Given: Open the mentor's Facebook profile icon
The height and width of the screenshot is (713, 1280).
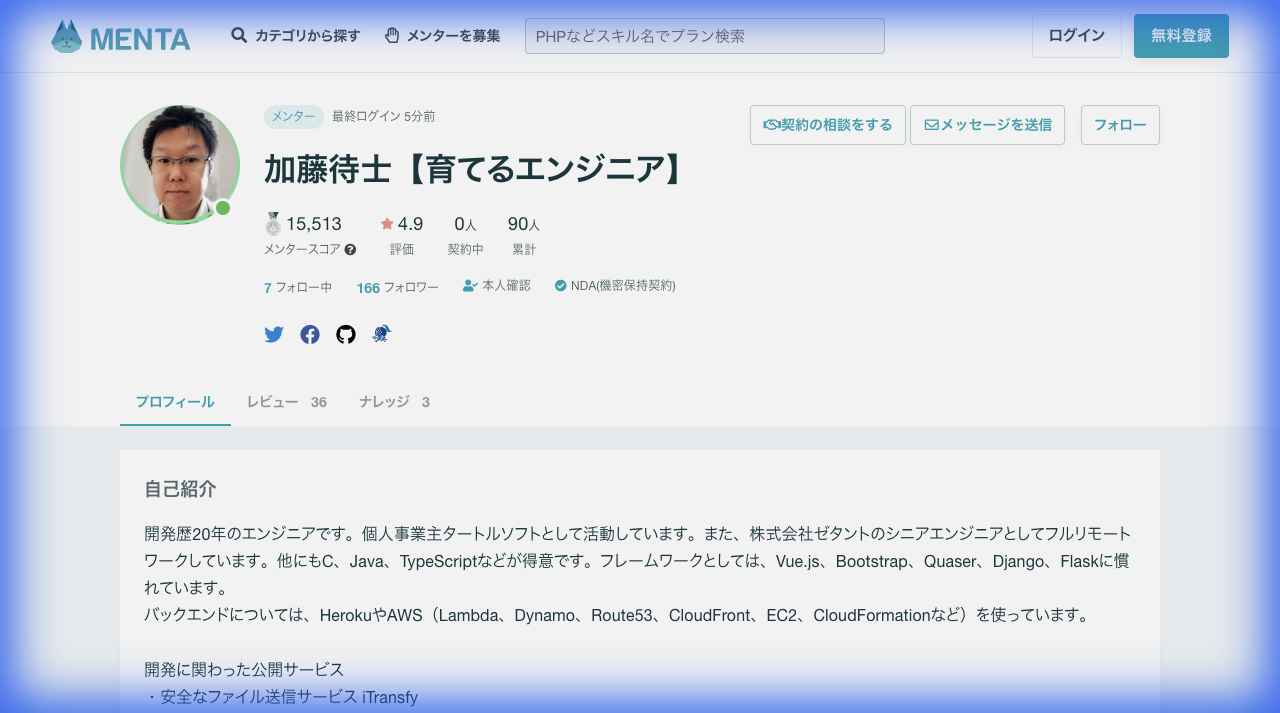Looking at the screenshot, I should pos(310,334).
